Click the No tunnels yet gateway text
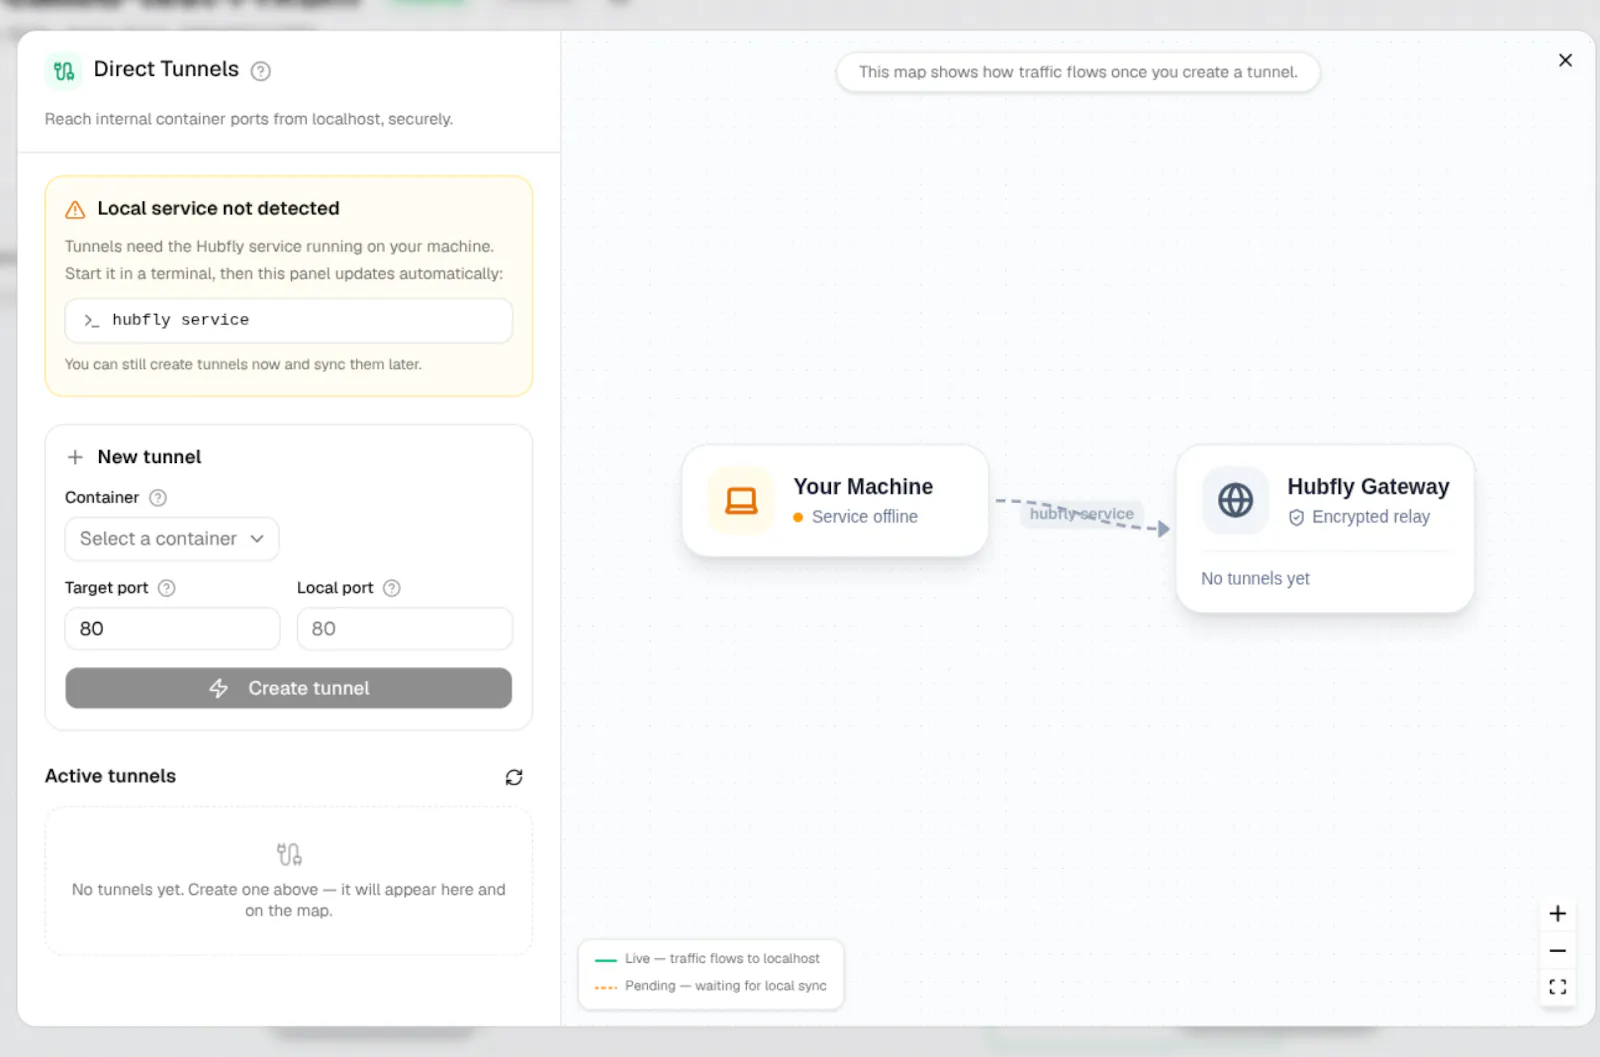The height and width of the screenshot is (1057, 1600). [1255, 579]
